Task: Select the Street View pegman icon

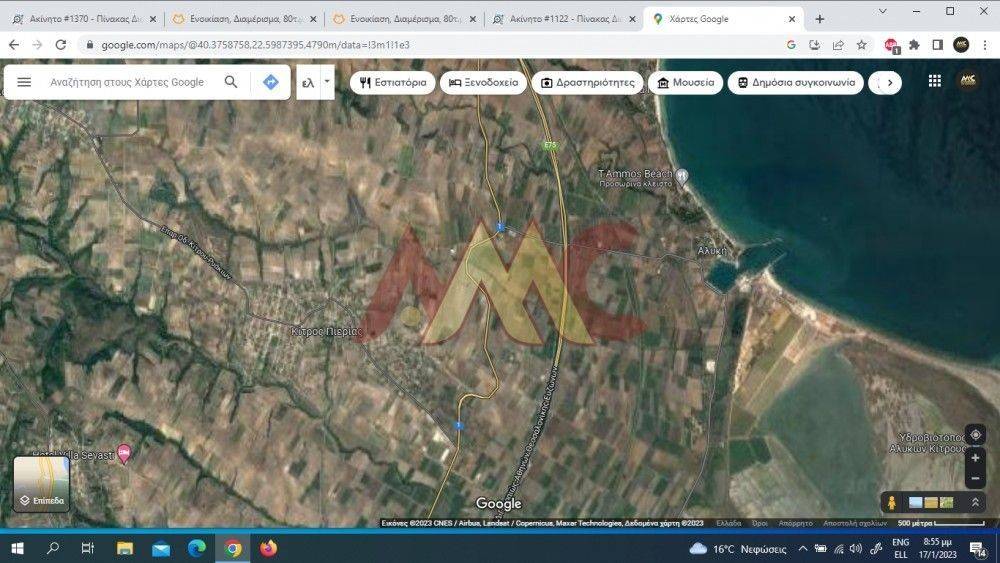Action: pyautogui.click(x=890, y=502)
